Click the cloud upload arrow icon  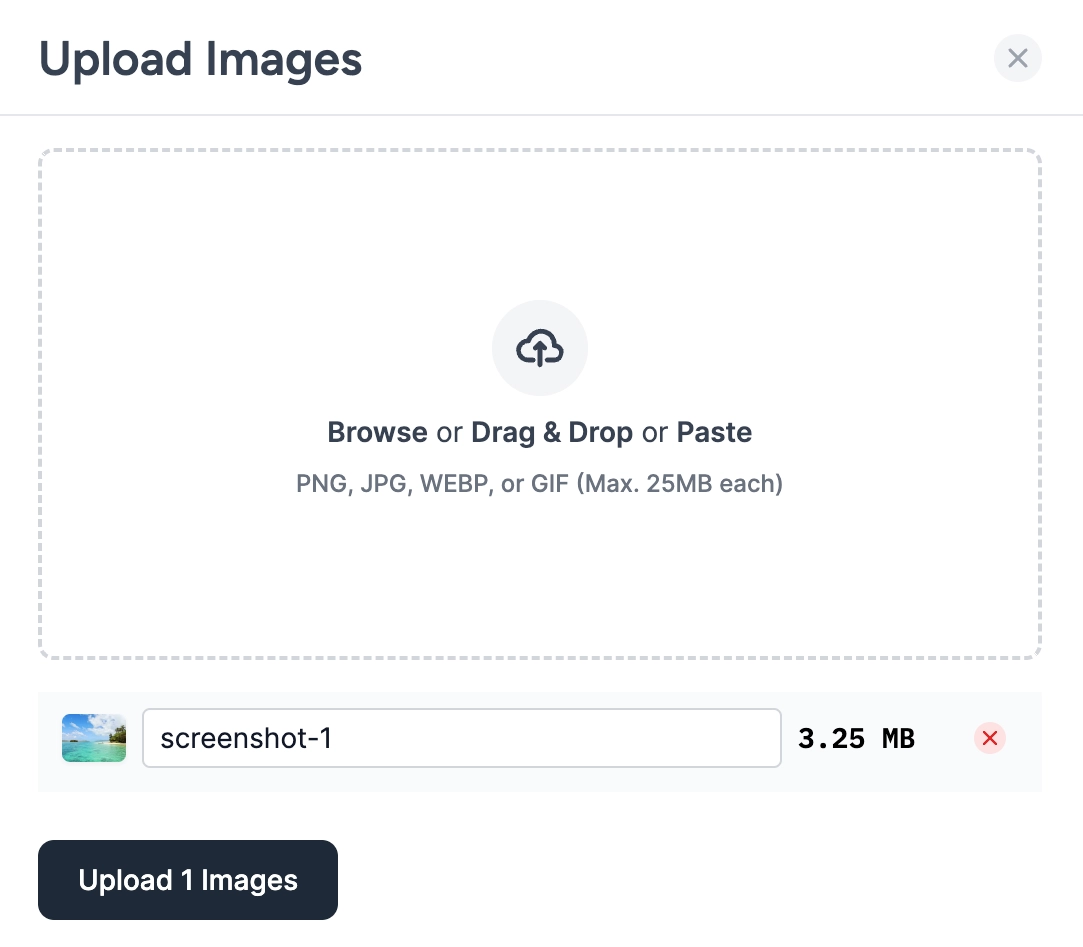point(539,347)
